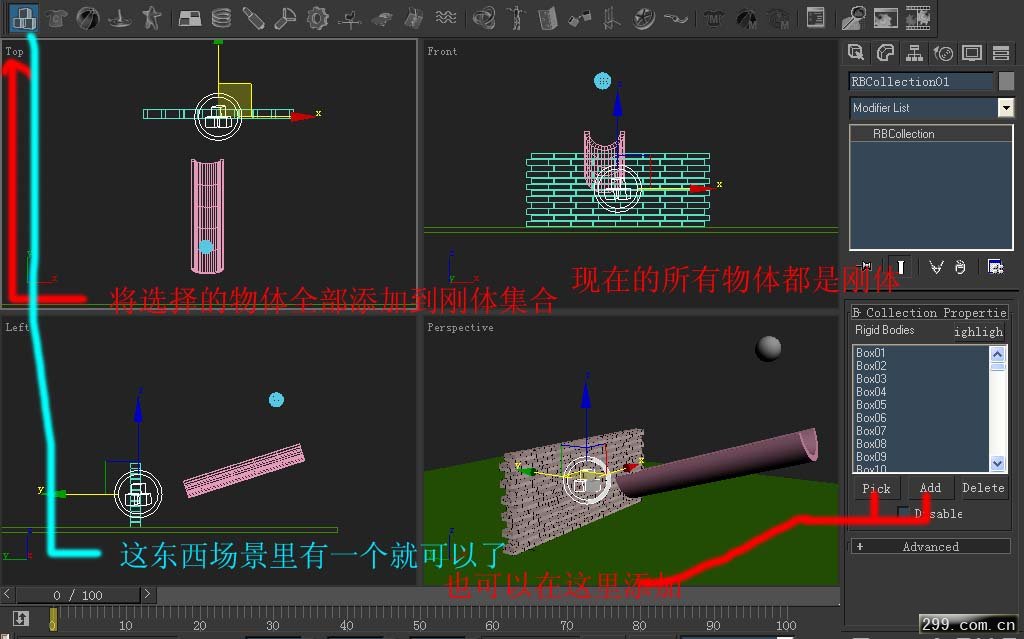Select Box05 in Rigid Bodies list
Screen dimensions: 1024x639
[872, 405]
